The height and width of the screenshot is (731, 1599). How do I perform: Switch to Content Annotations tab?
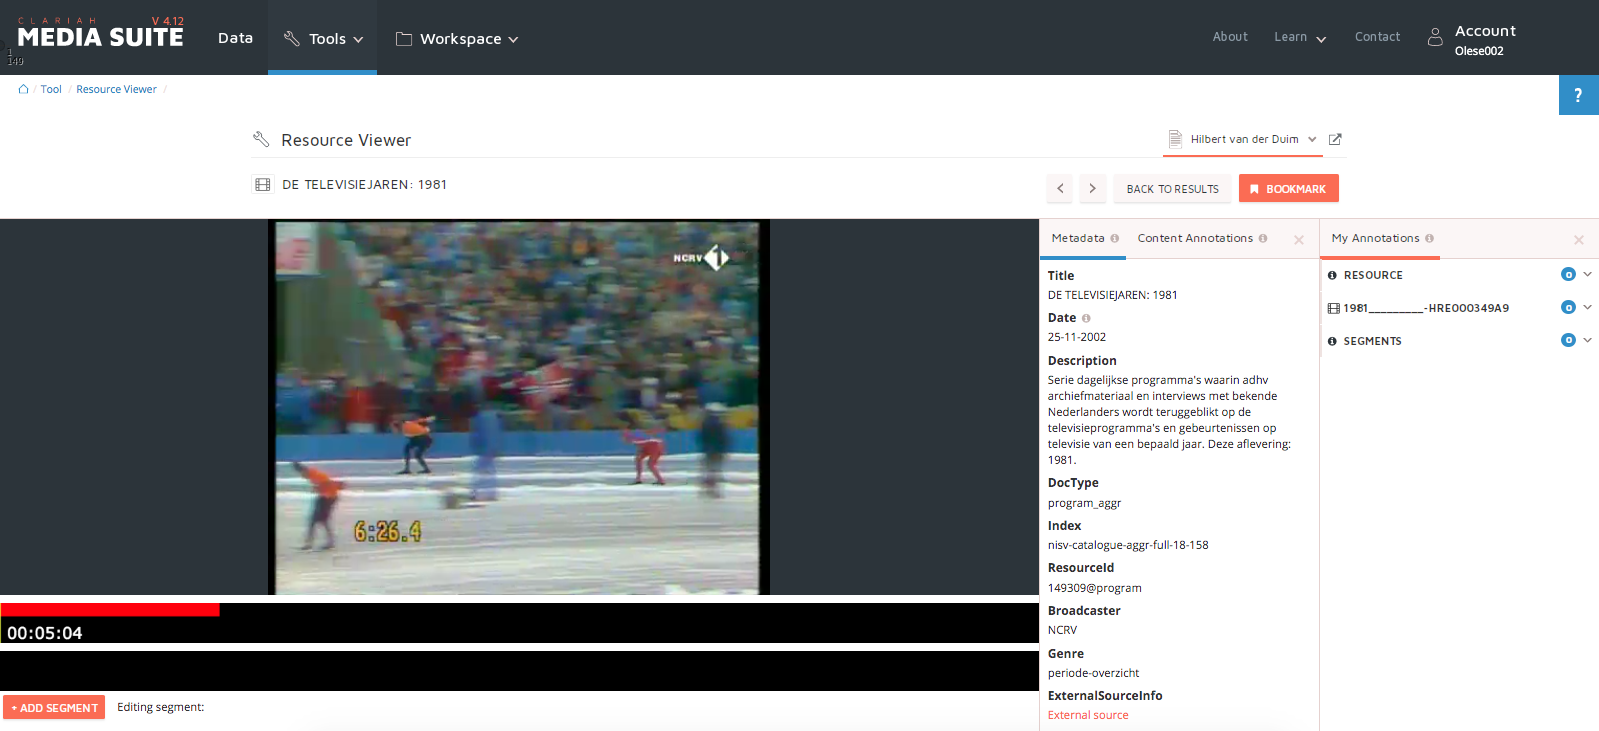click(1195, 238)
